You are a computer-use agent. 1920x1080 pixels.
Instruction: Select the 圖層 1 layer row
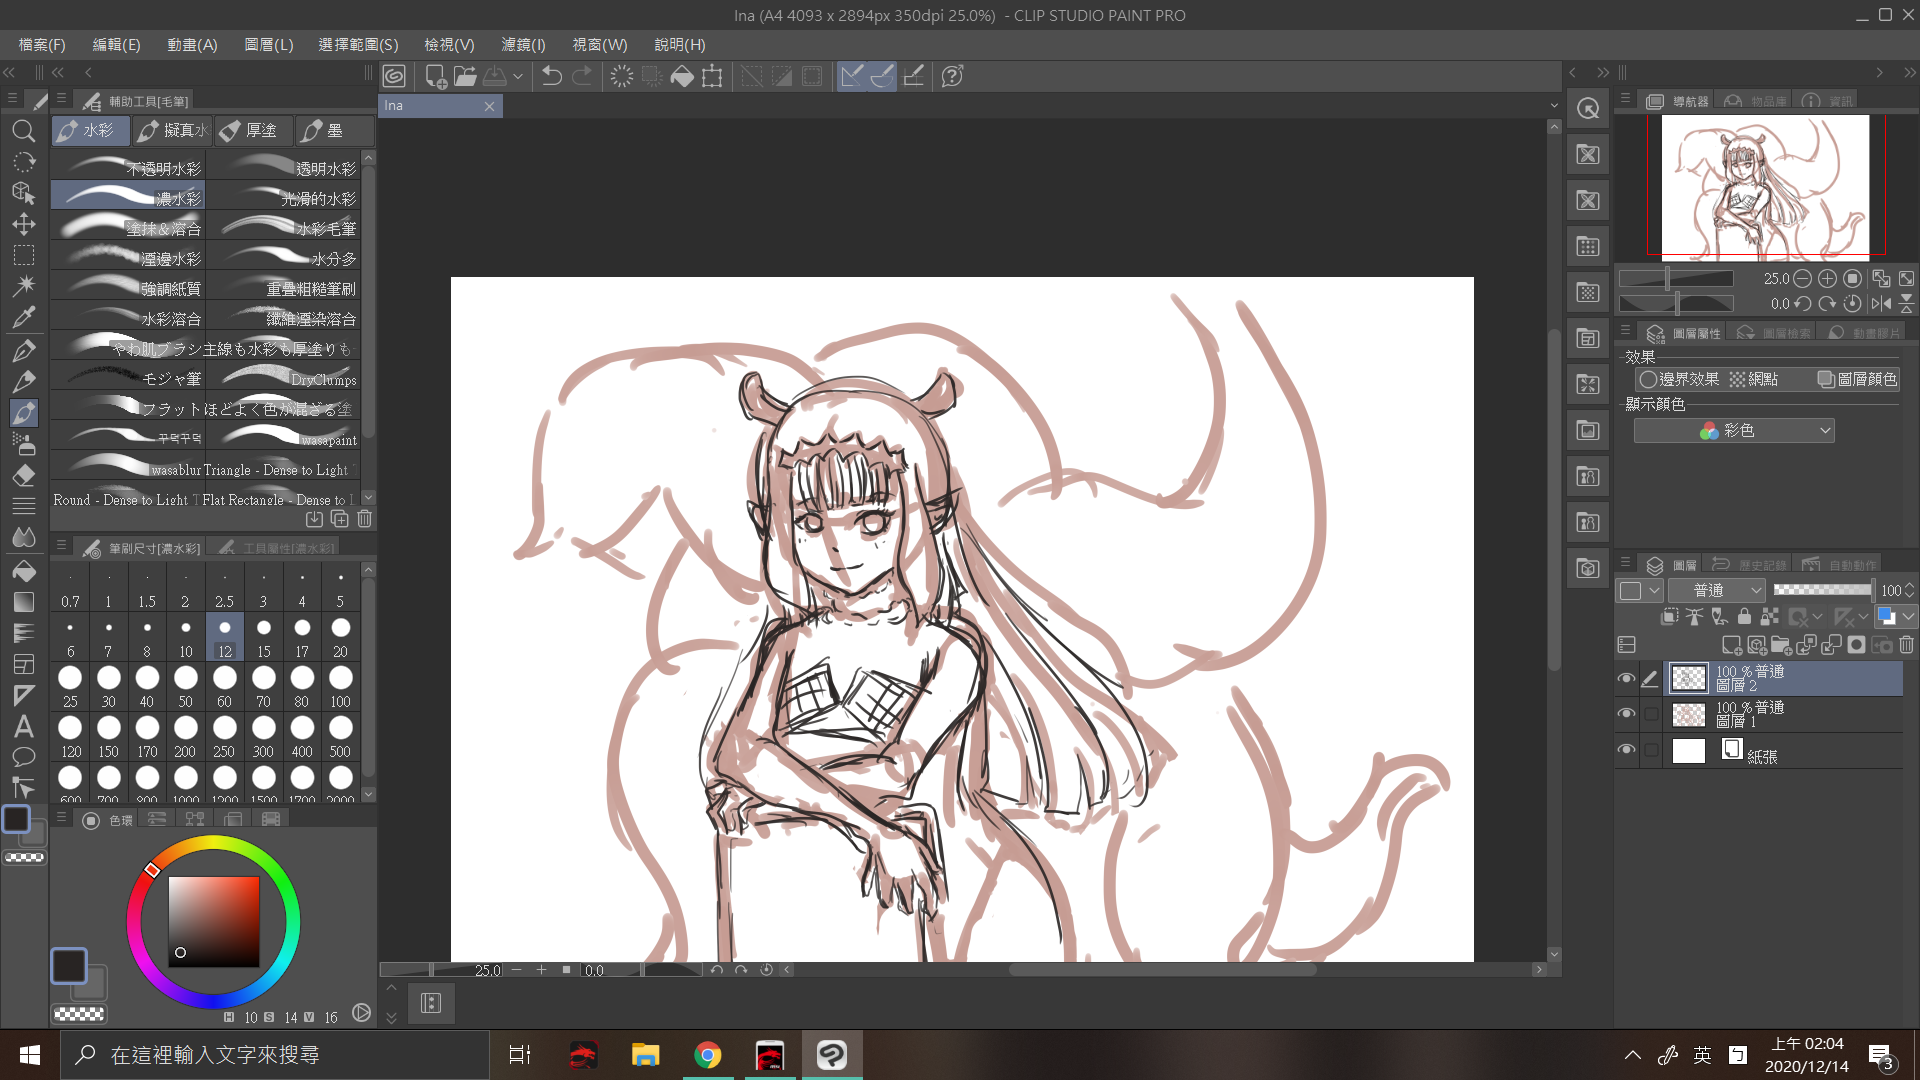(x=1783, y=714)
